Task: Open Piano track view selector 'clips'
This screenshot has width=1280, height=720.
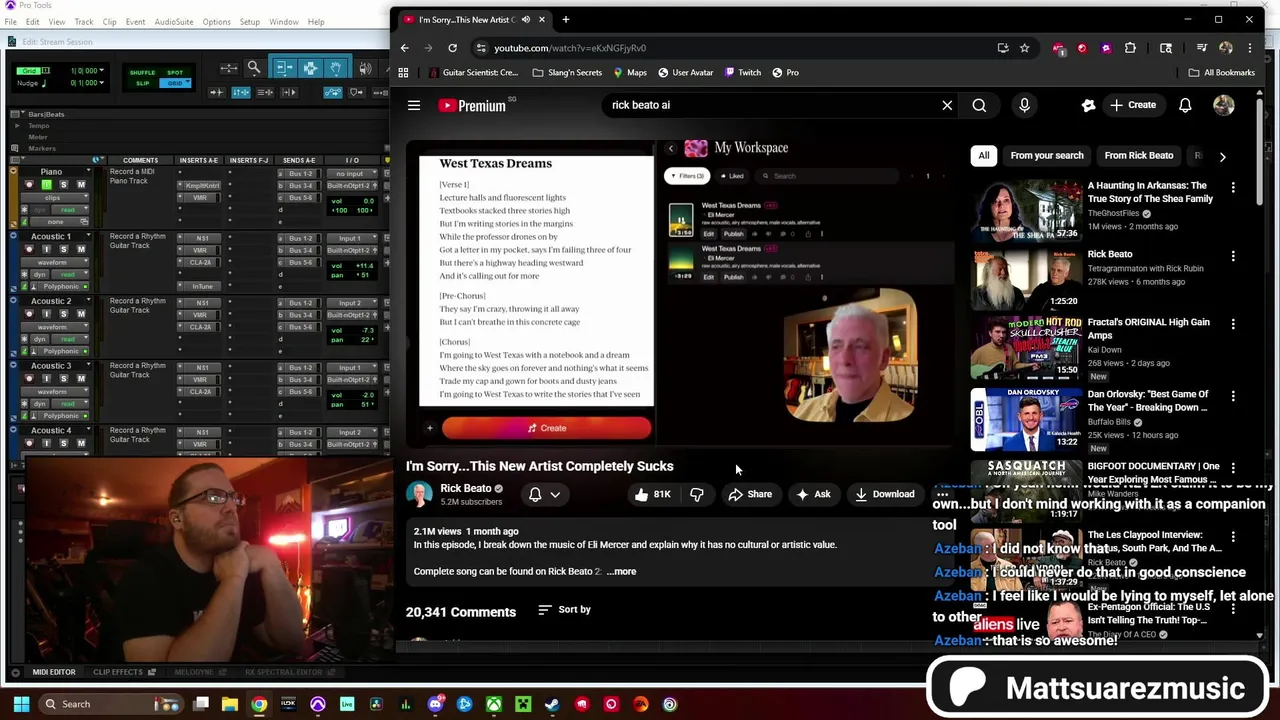Action: 54,198
